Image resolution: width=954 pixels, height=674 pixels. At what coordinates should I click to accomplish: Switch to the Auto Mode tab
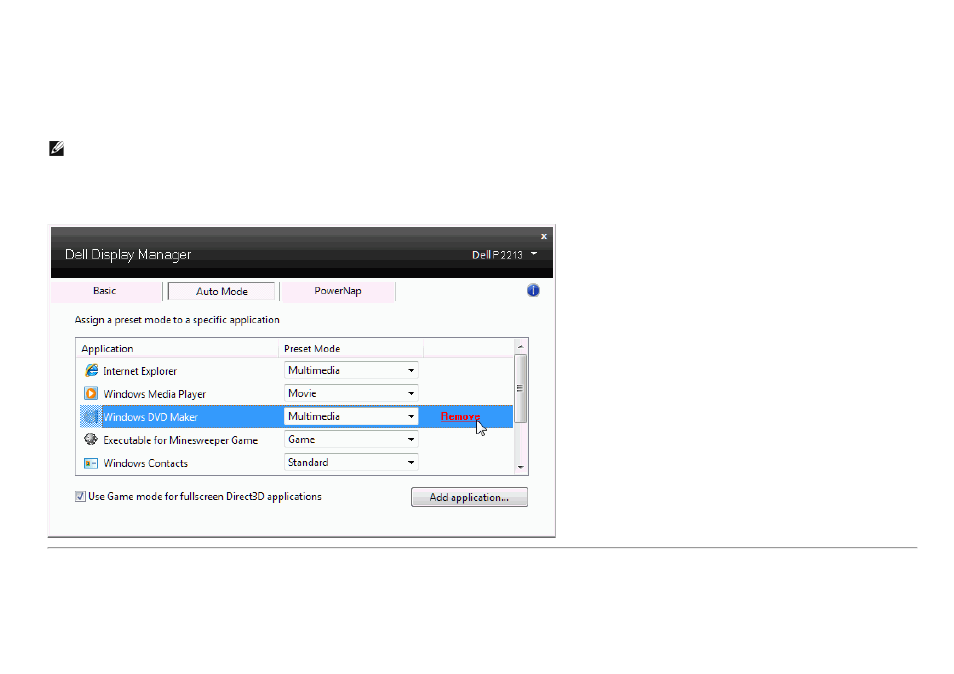(x=221, y=291)
